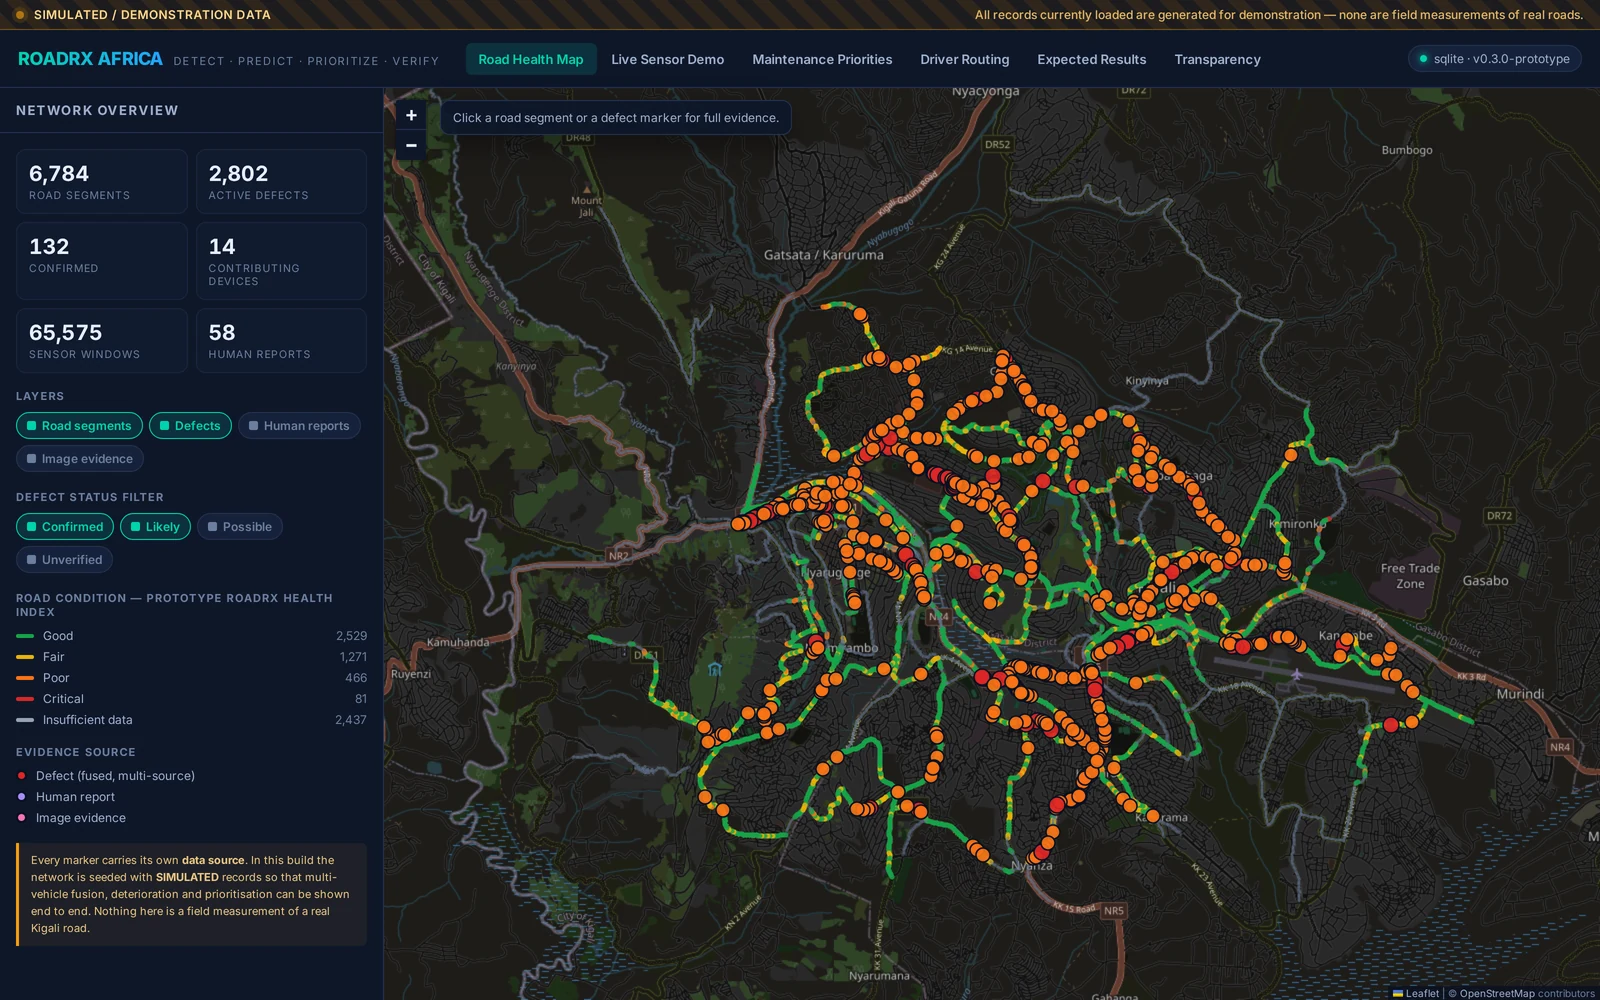Click the 6,784 Road Segments stat card
This screenshot has height=1000, width=1600.
[x=102, y=182]
